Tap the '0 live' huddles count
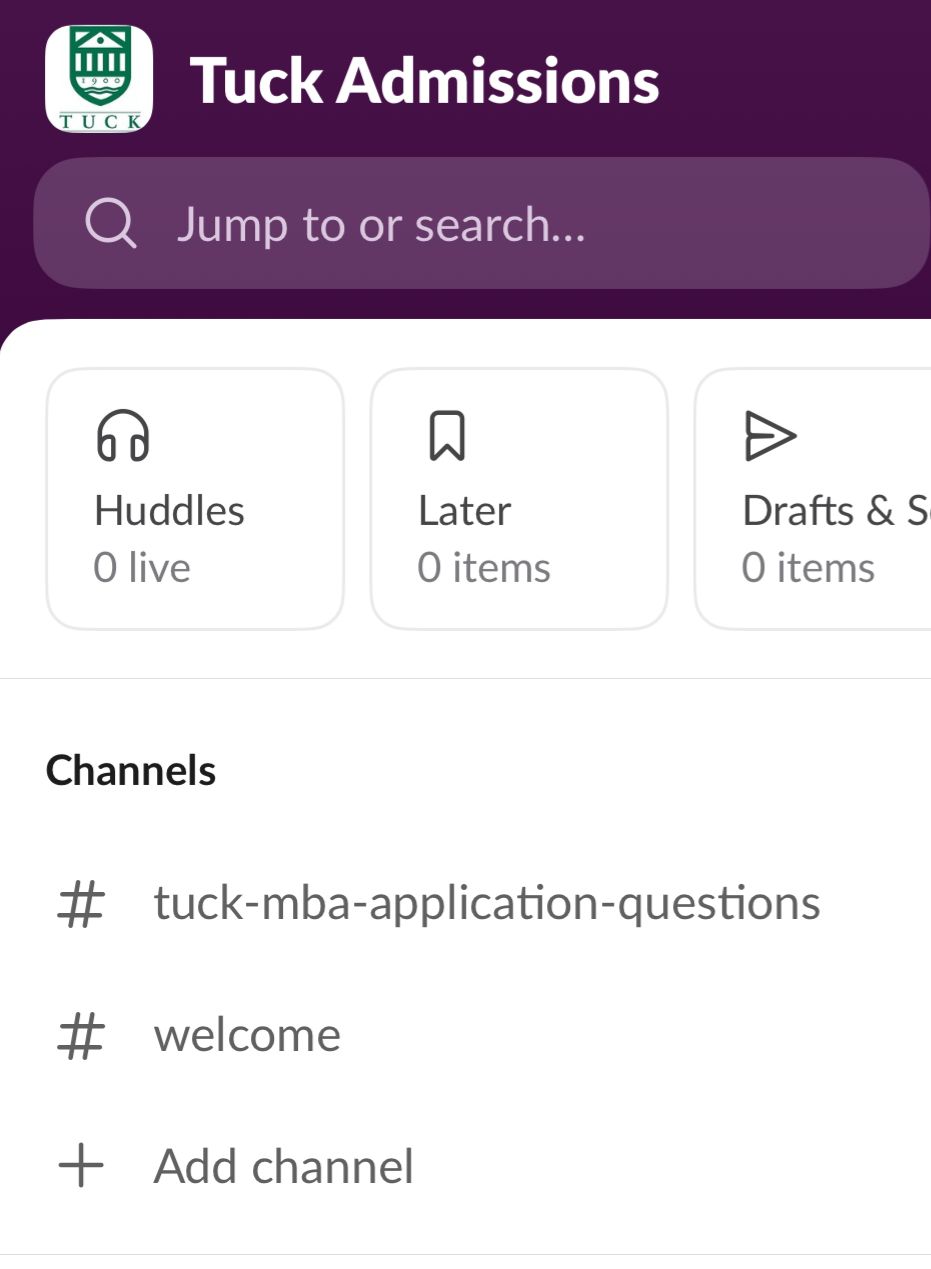Screen dimensions: 931x1269 click(x=142, y=568)
